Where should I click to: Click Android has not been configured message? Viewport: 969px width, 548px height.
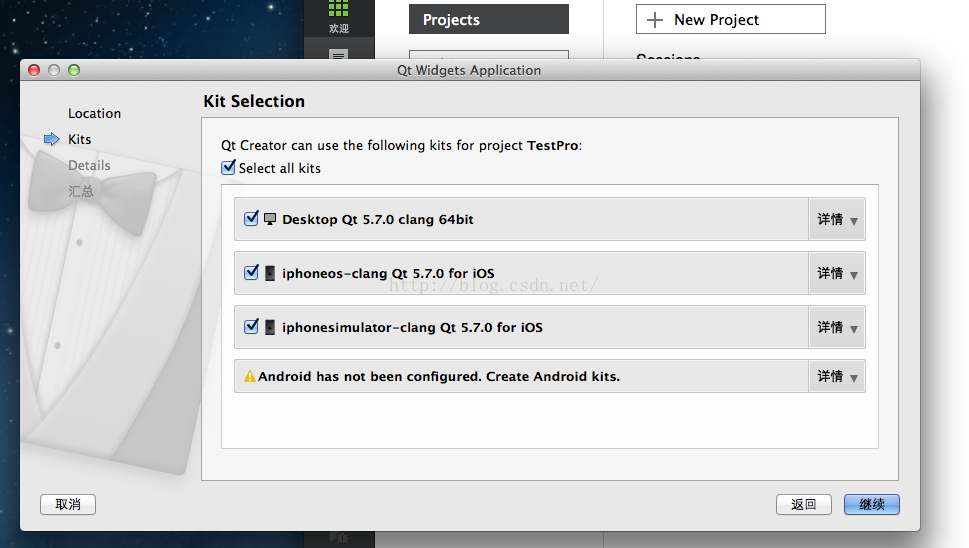point(439,376)
